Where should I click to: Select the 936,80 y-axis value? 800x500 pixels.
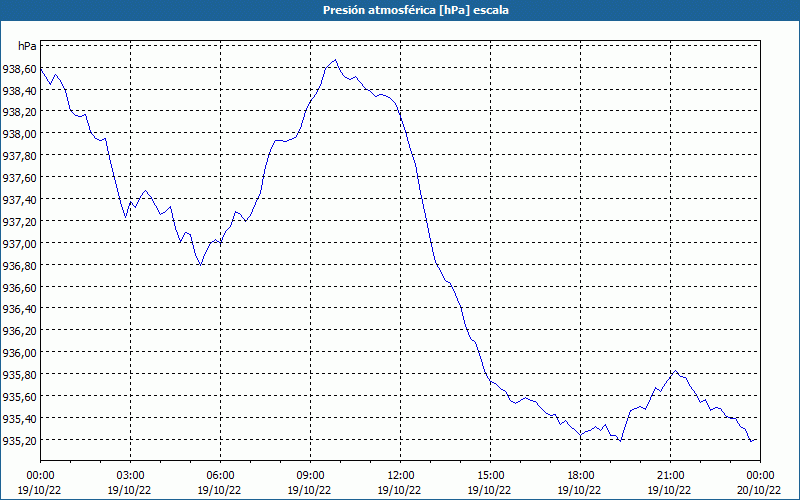click(19, 266)
